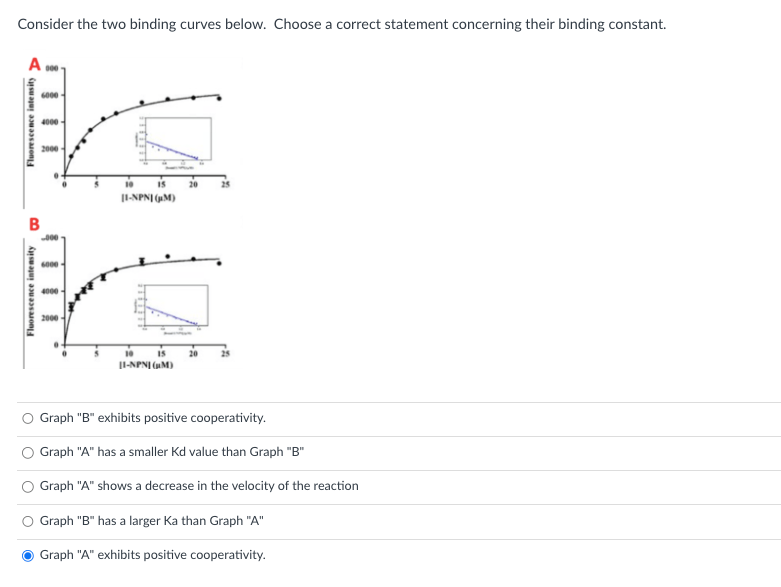The width and height of the screenshot is (781, 587).
Task: Click the answer text 'Graph "B" exhibits positive cooperativity.'
Action: (x=152, y=417)
